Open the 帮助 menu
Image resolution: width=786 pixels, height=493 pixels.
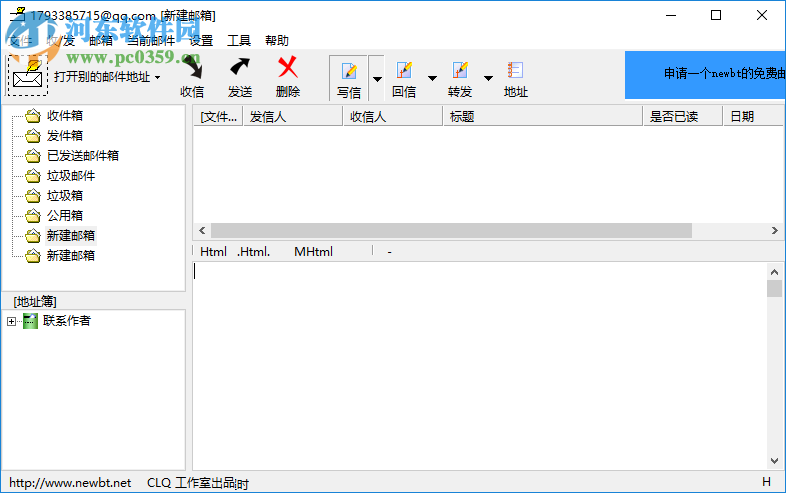click(x=277, y=41)
